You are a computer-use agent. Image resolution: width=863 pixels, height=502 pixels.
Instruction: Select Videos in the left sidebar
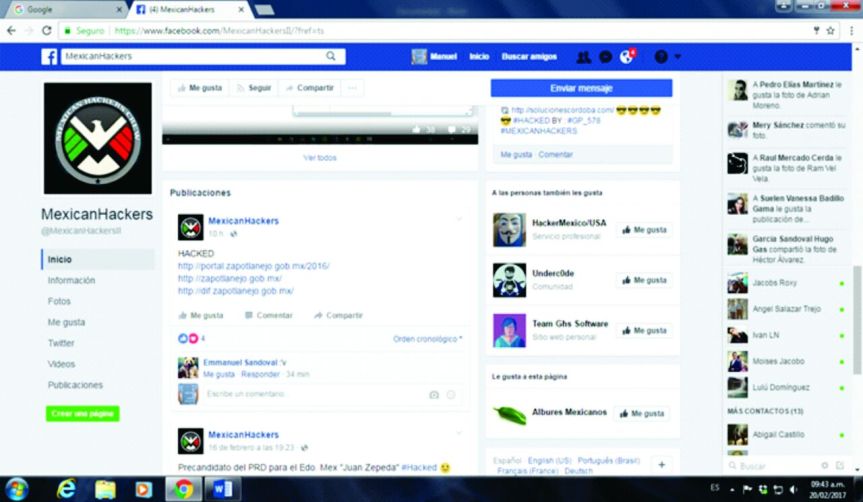(x=61, y=364)
